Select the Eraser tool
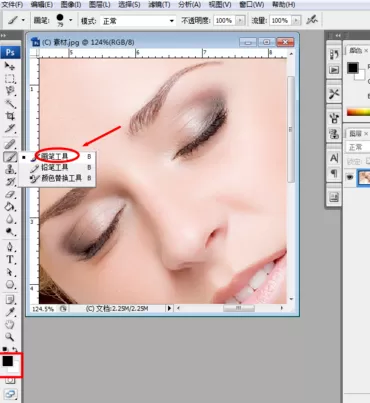This screenshot has height=403, width=370. (10, 194)
